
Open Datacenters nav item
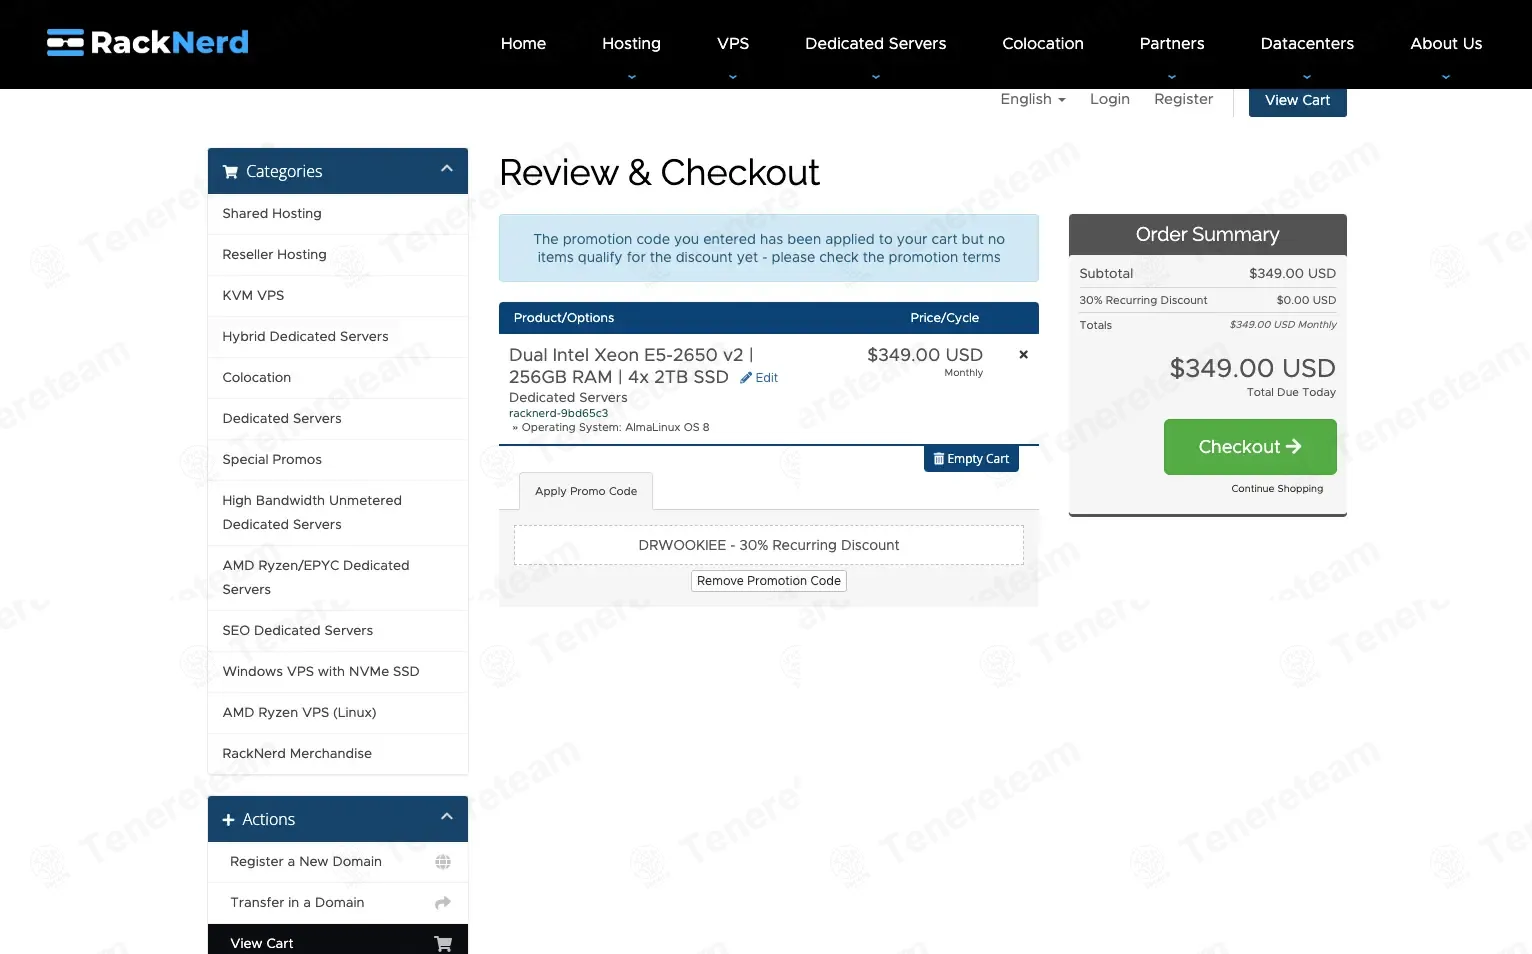[x=1307, y=44]
